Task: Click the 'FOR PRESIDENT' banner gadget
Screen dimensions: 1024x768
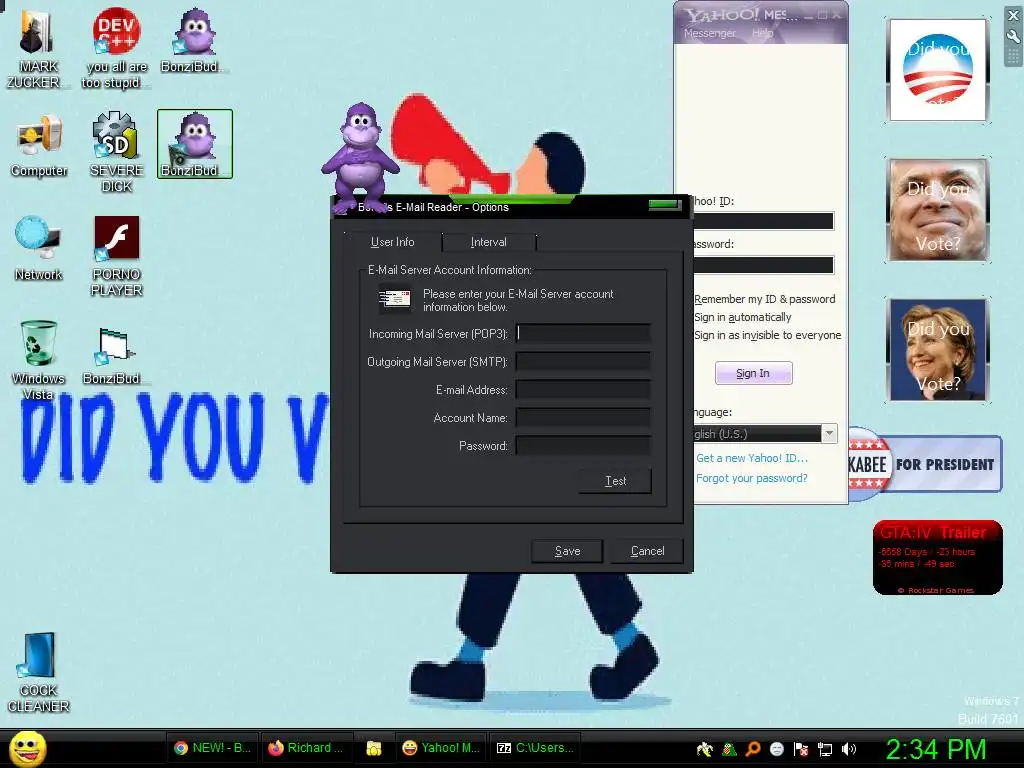Action: (x=925, y=464)
